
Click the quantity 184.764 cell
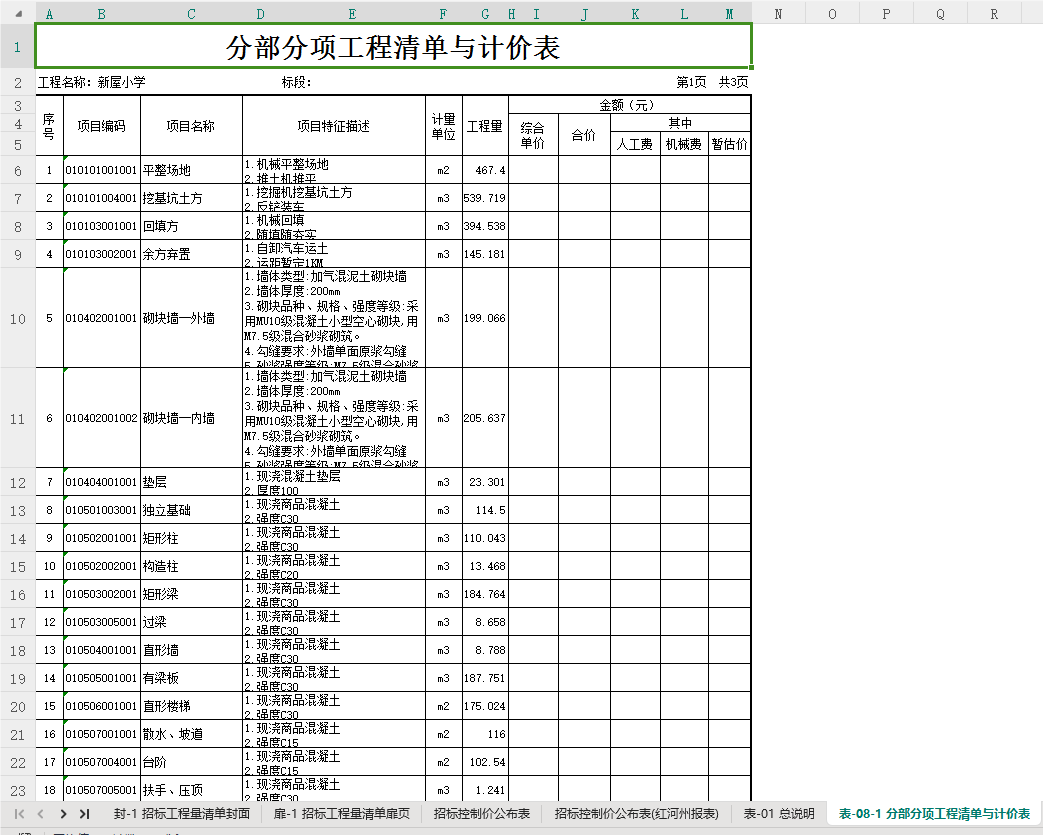click(485, 594)
